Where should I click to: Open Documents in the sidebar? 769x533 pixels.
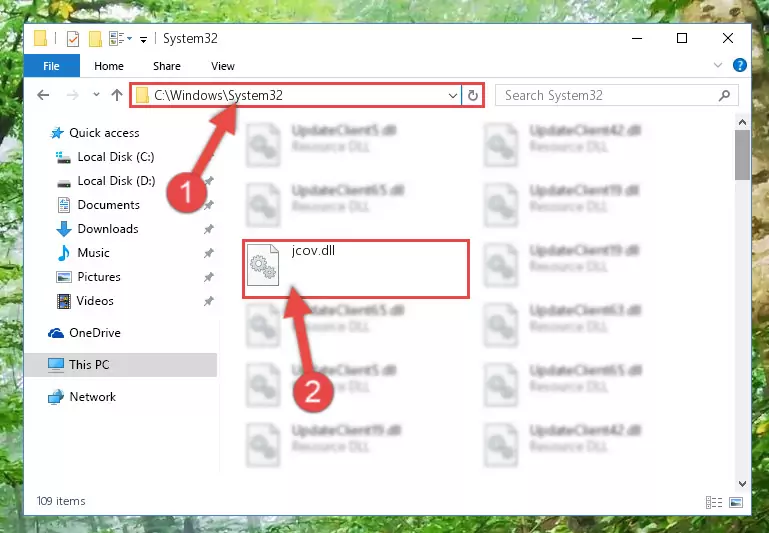tap(108, 204)
